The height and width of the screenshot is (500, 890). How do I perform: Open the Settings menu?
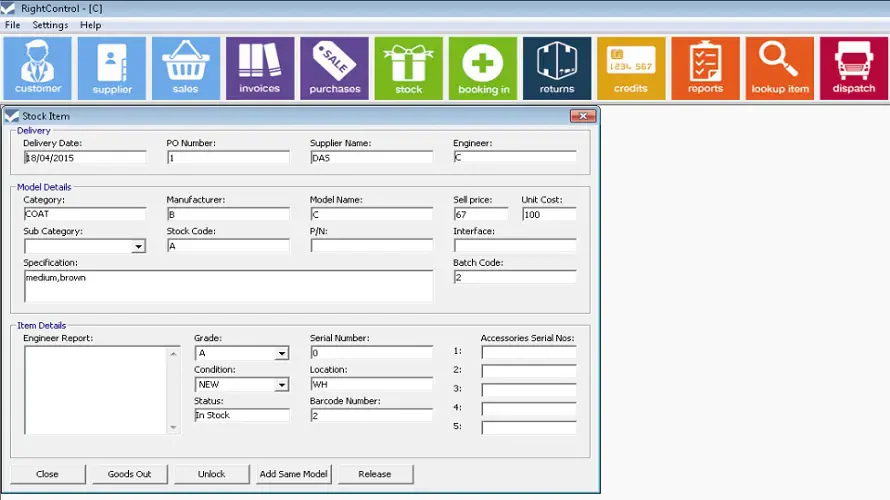coord(50,25)
